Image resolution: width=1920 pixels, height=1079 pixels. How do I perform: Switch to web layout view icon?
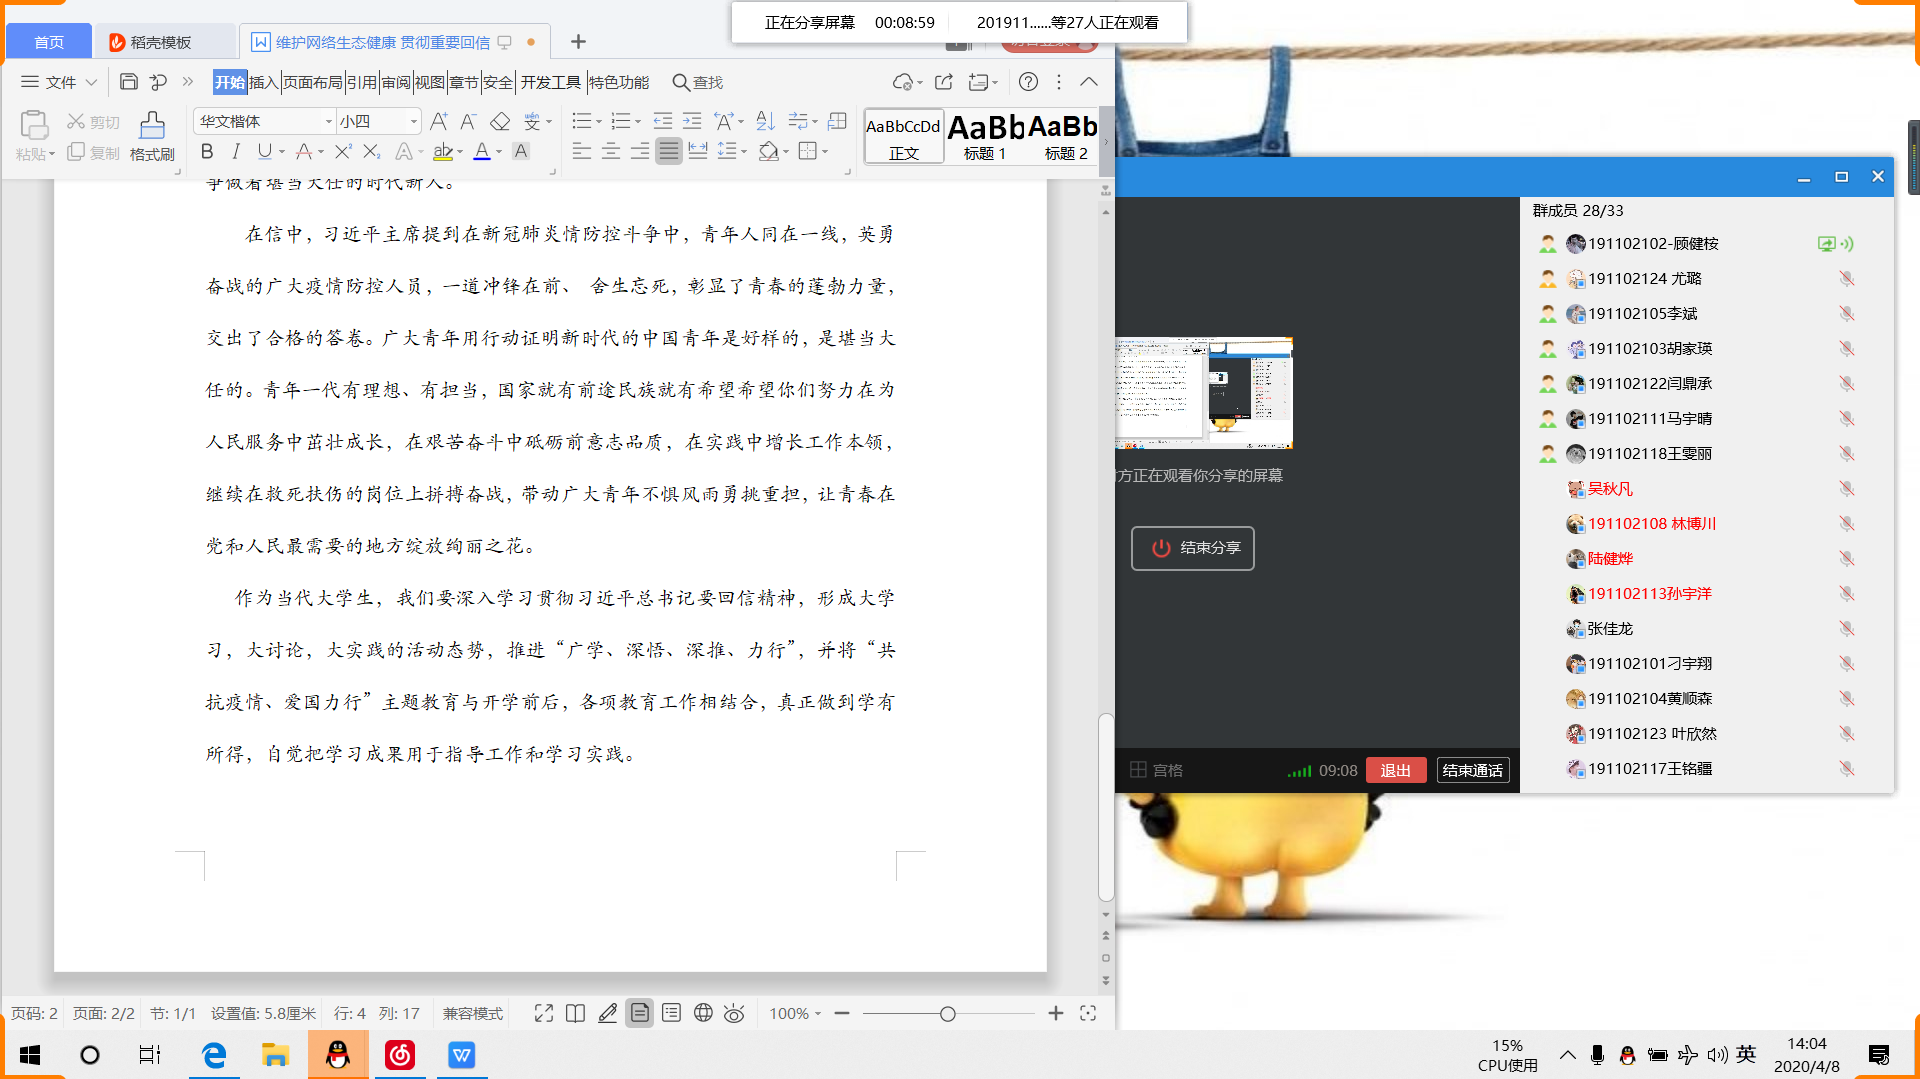pyautogui.click(x=703, y=1013)
